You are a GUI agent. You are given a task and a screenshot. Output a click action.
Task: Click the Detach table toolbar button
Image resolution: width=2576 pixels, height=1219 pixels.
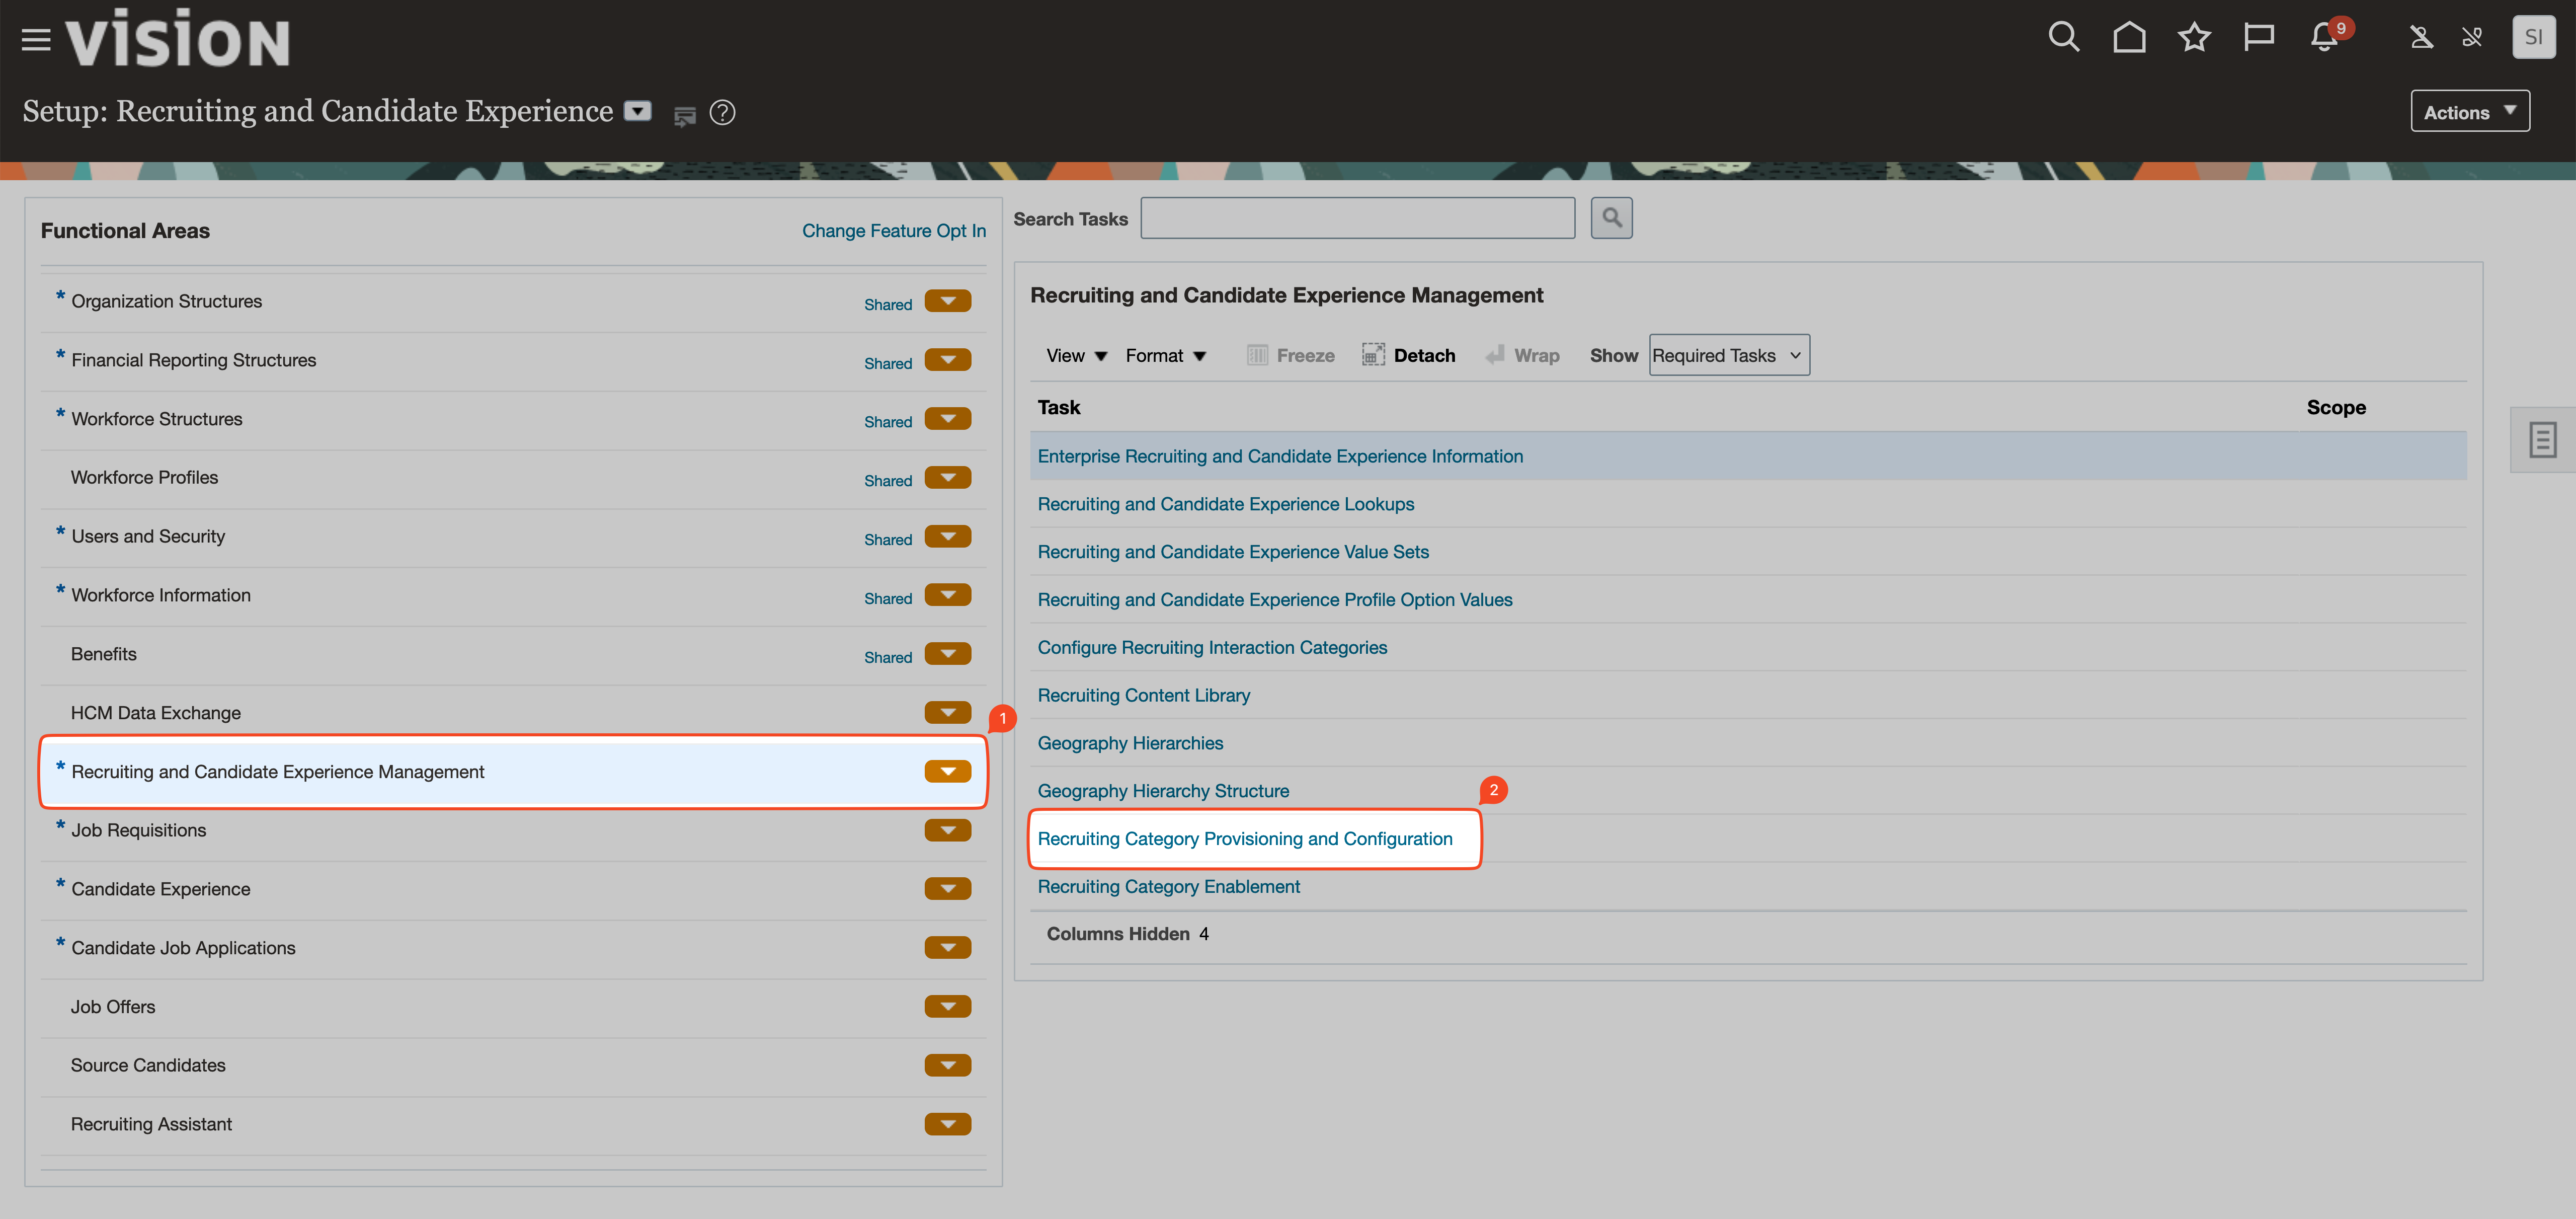point(1409,356)
